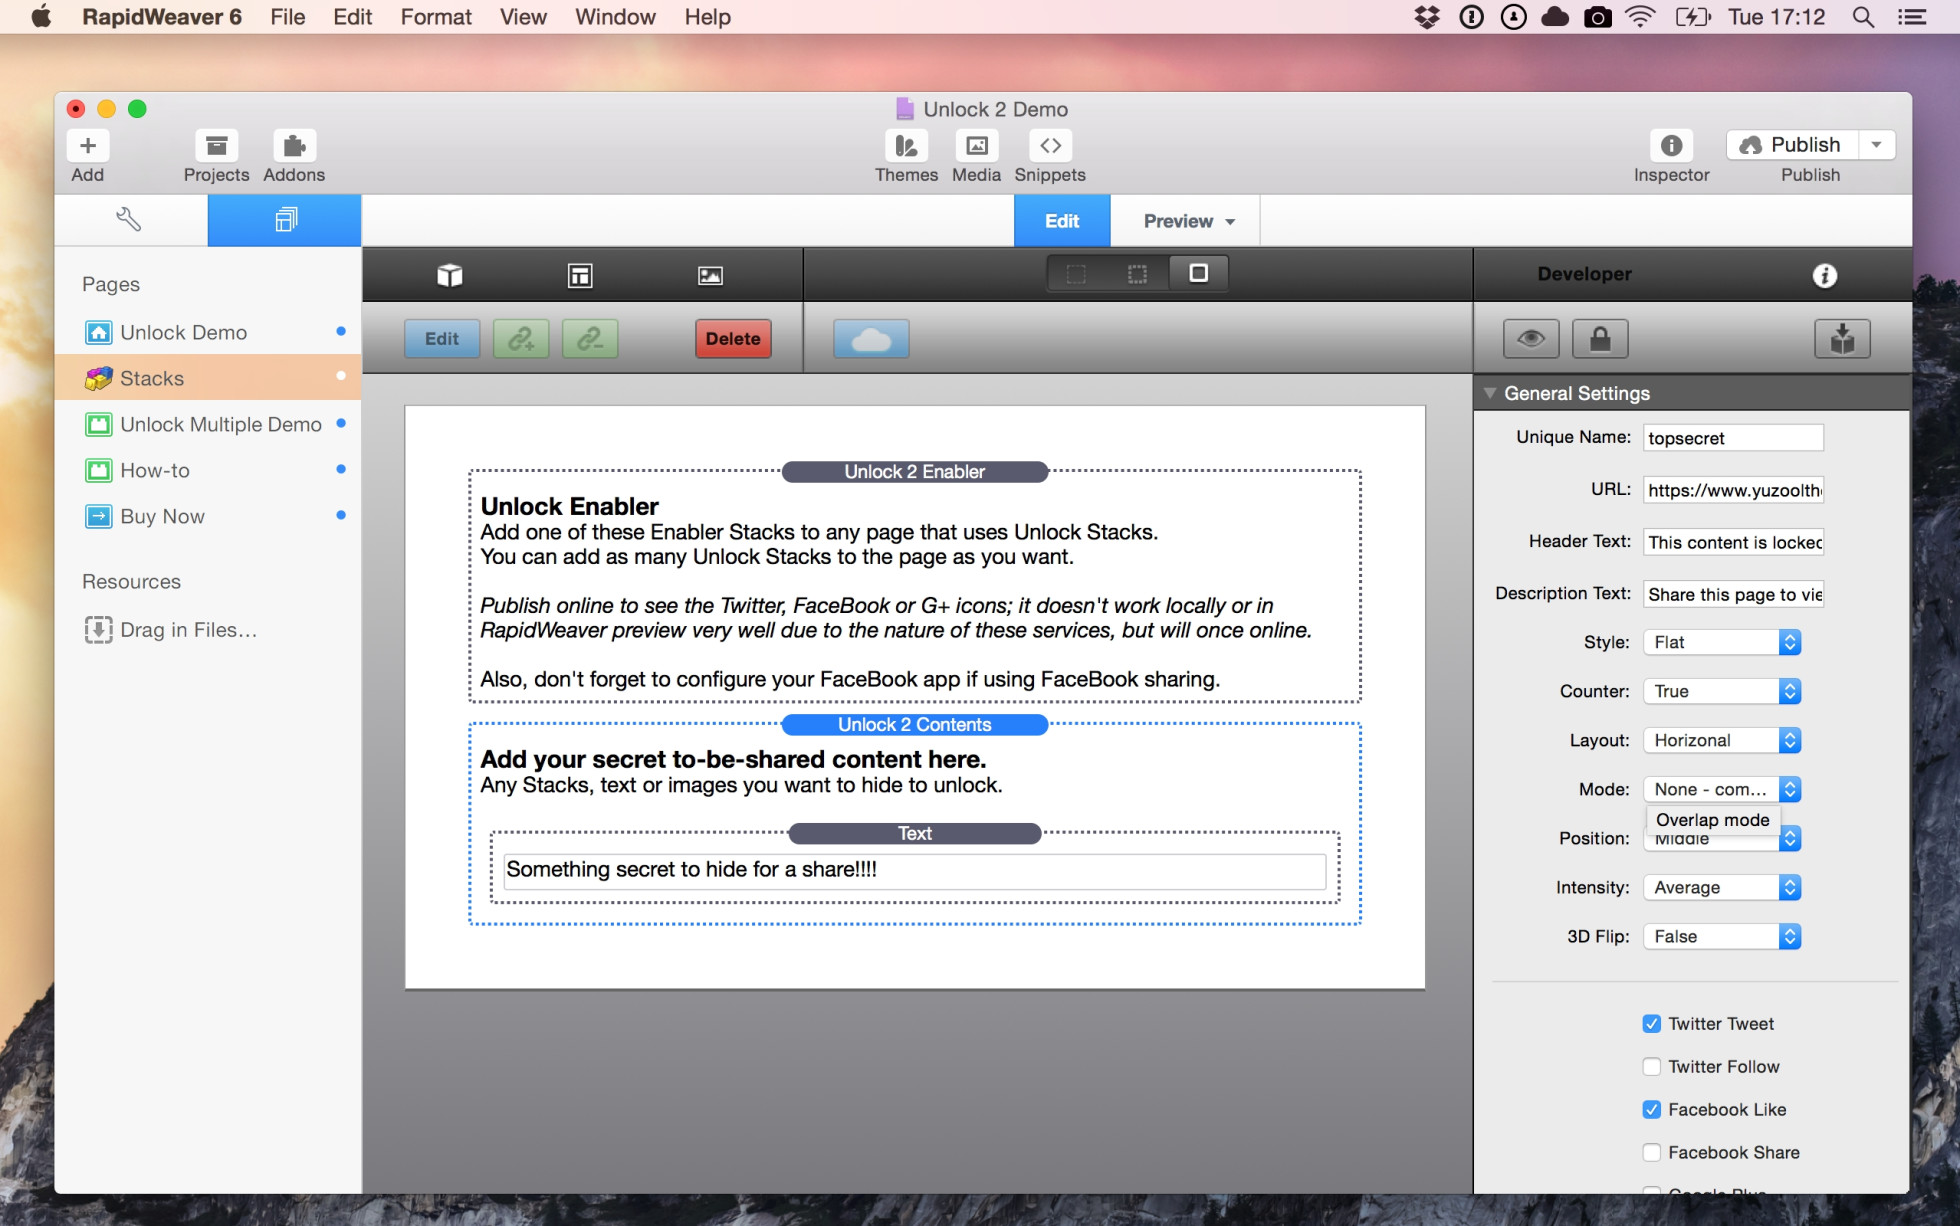Image resolution: width=1960 pixels, height=1226 pixels.
Task: Open the Style dropdown set to Flat
Action: click(1721, 642)
